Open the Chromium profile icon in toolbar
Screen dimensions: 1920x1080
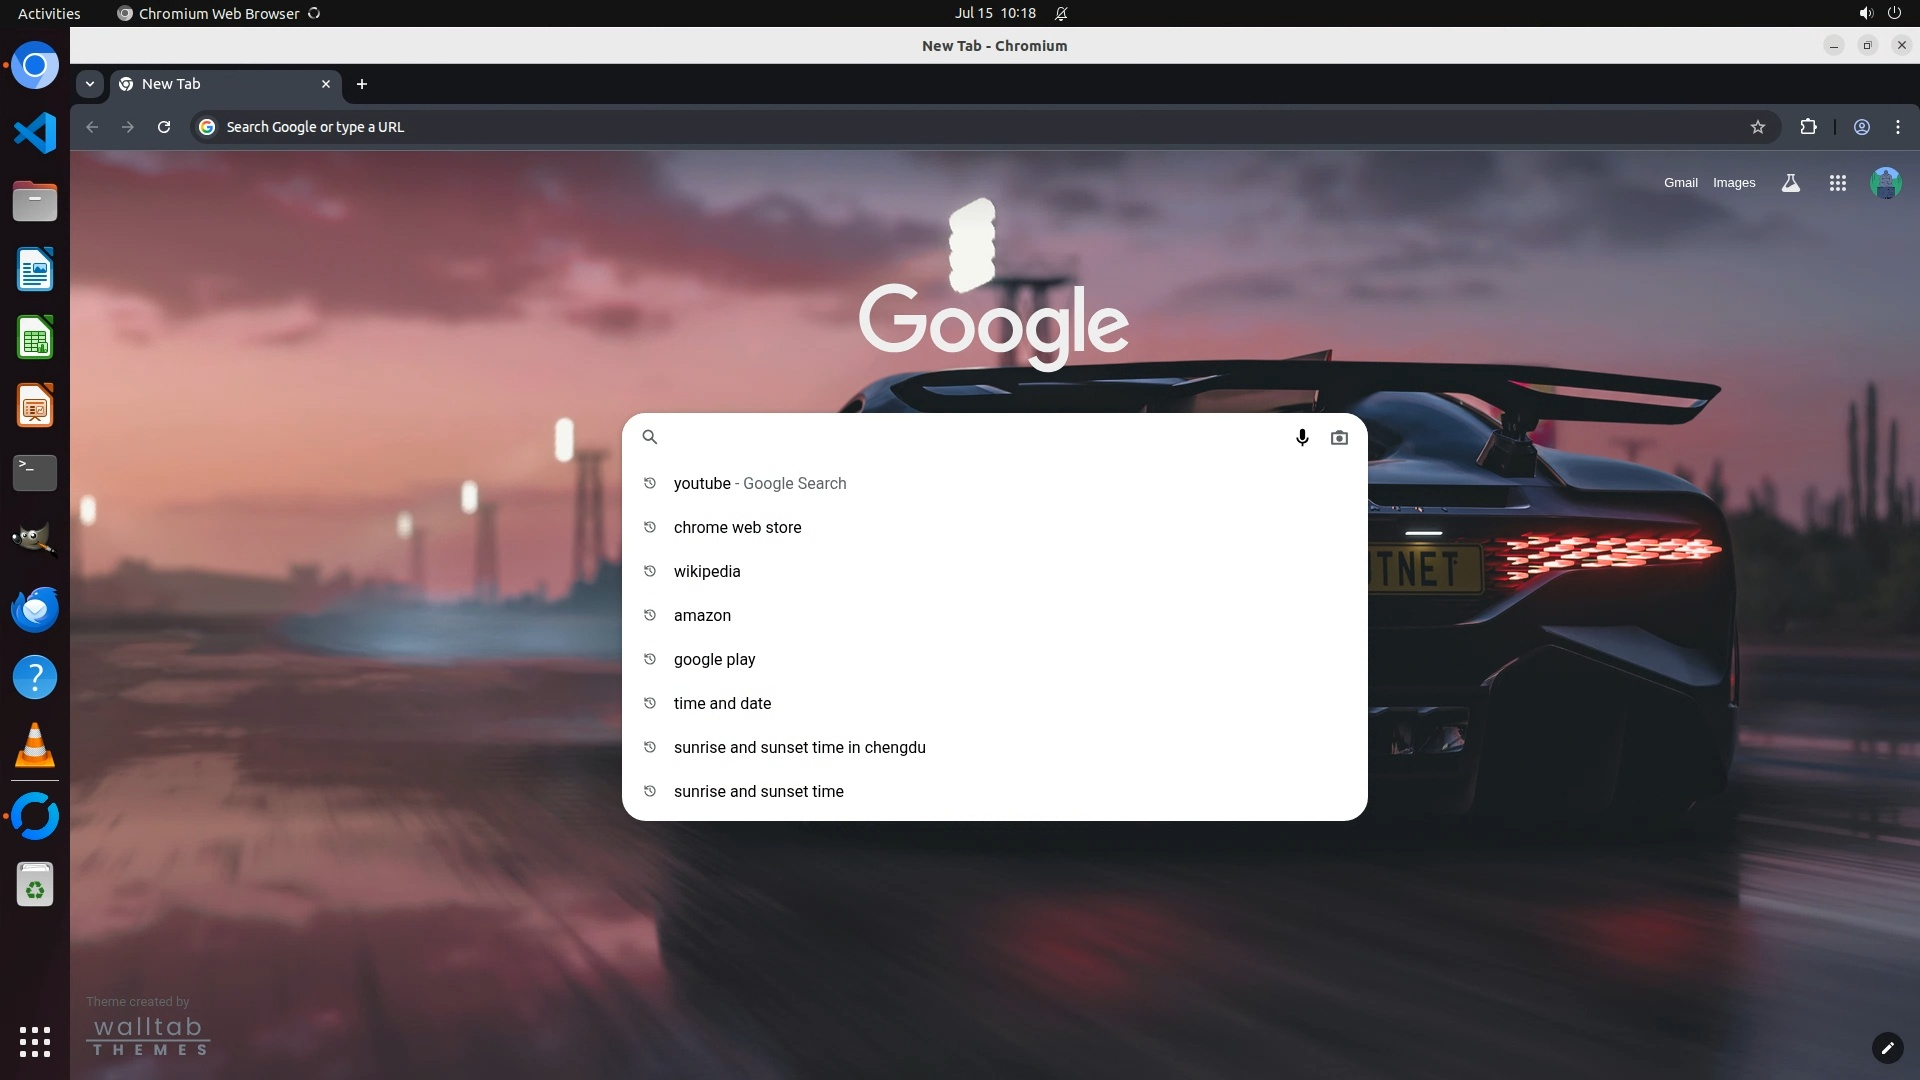tap(1861, 127)
